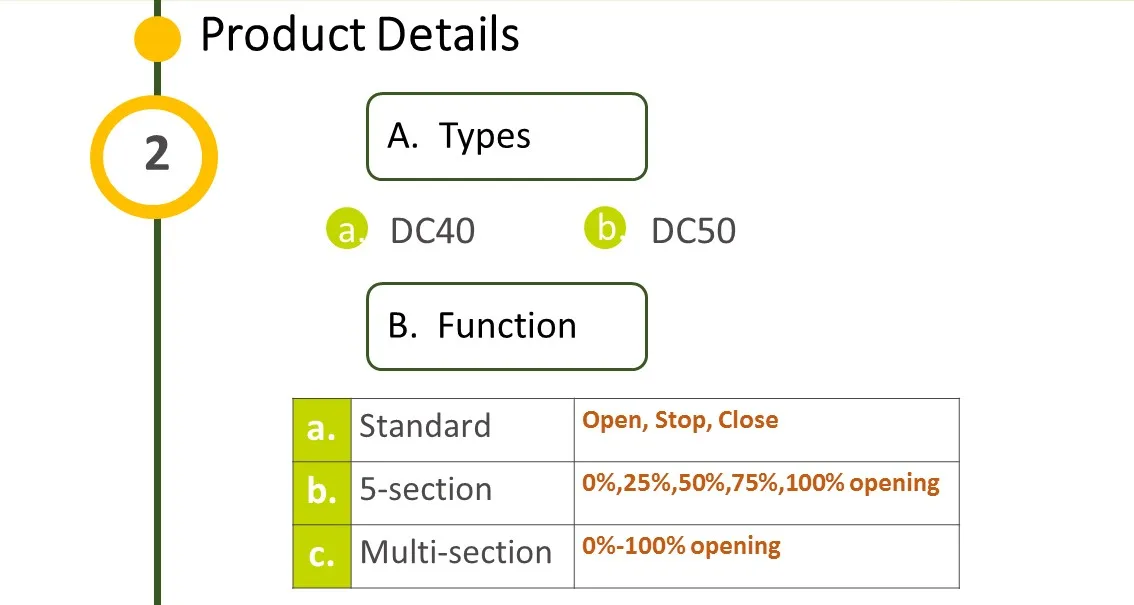Click the green bullet 'a' beside DC40
This screenshot has width=1134, height=605.
347,229
